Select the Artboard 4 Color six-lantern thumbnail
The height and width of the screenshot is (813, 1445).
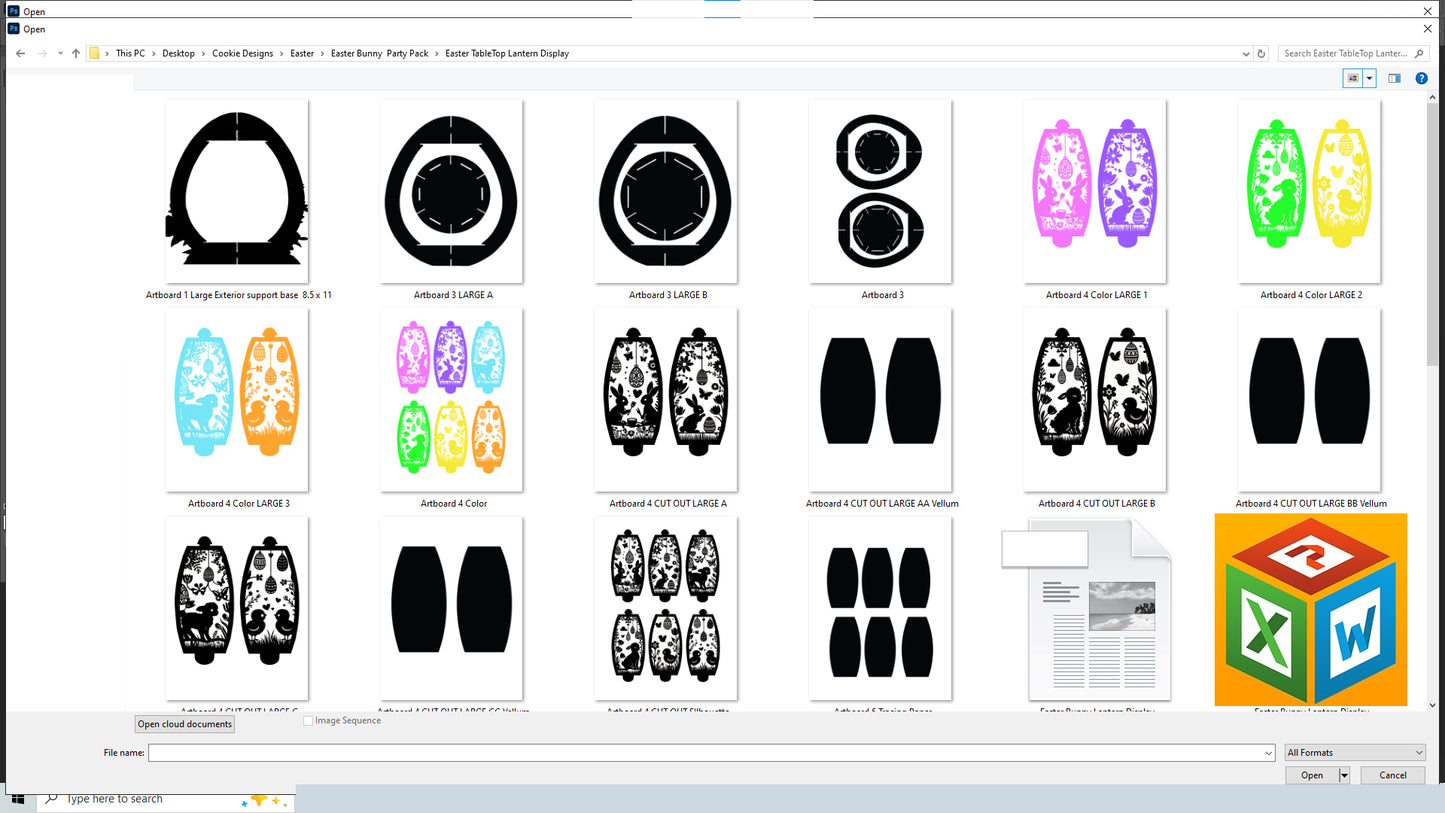pos(452,400)
